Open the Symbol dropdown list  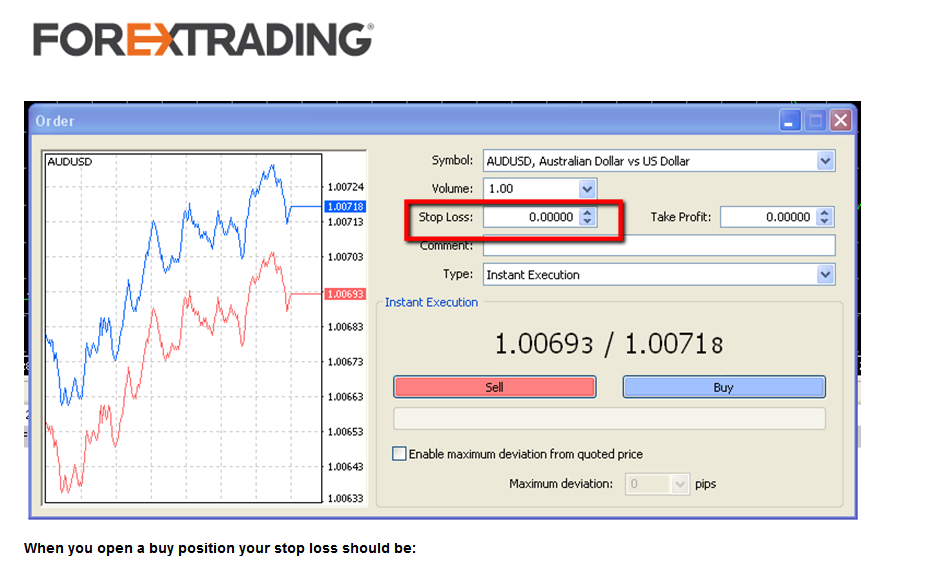click(x=825, y=161)
